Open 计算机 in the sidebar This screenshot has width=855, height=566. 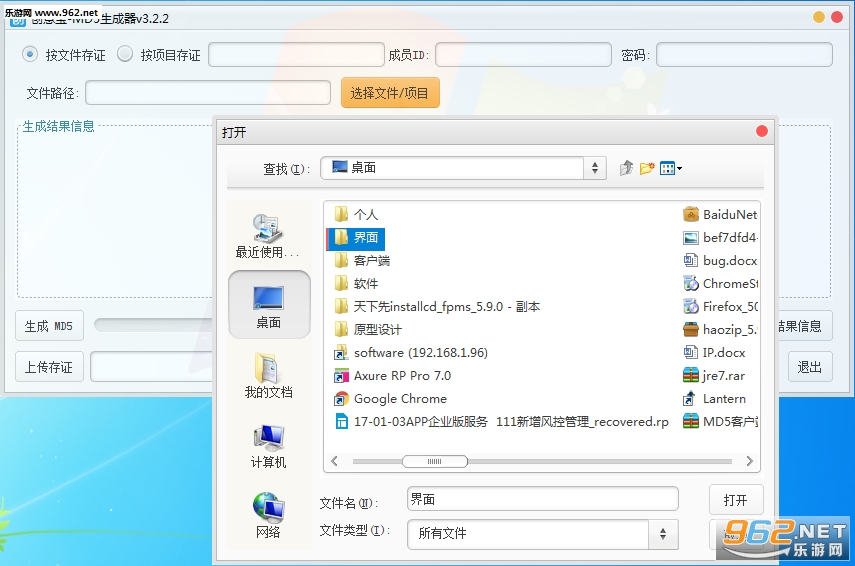point(268,446)
